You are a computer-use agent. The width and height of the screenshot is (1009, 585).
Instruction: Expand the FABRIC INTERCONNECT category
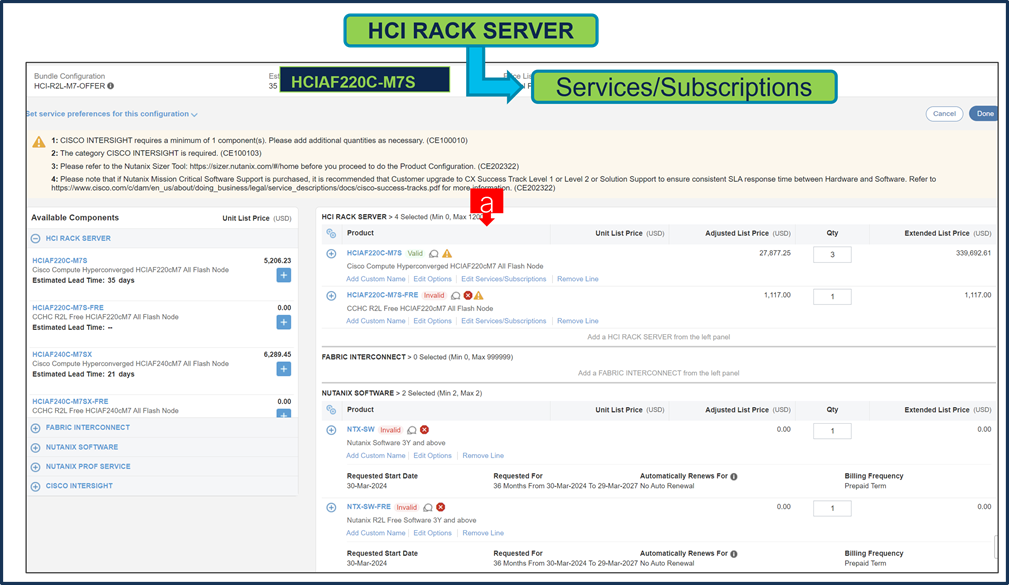(x=35, y=428)
